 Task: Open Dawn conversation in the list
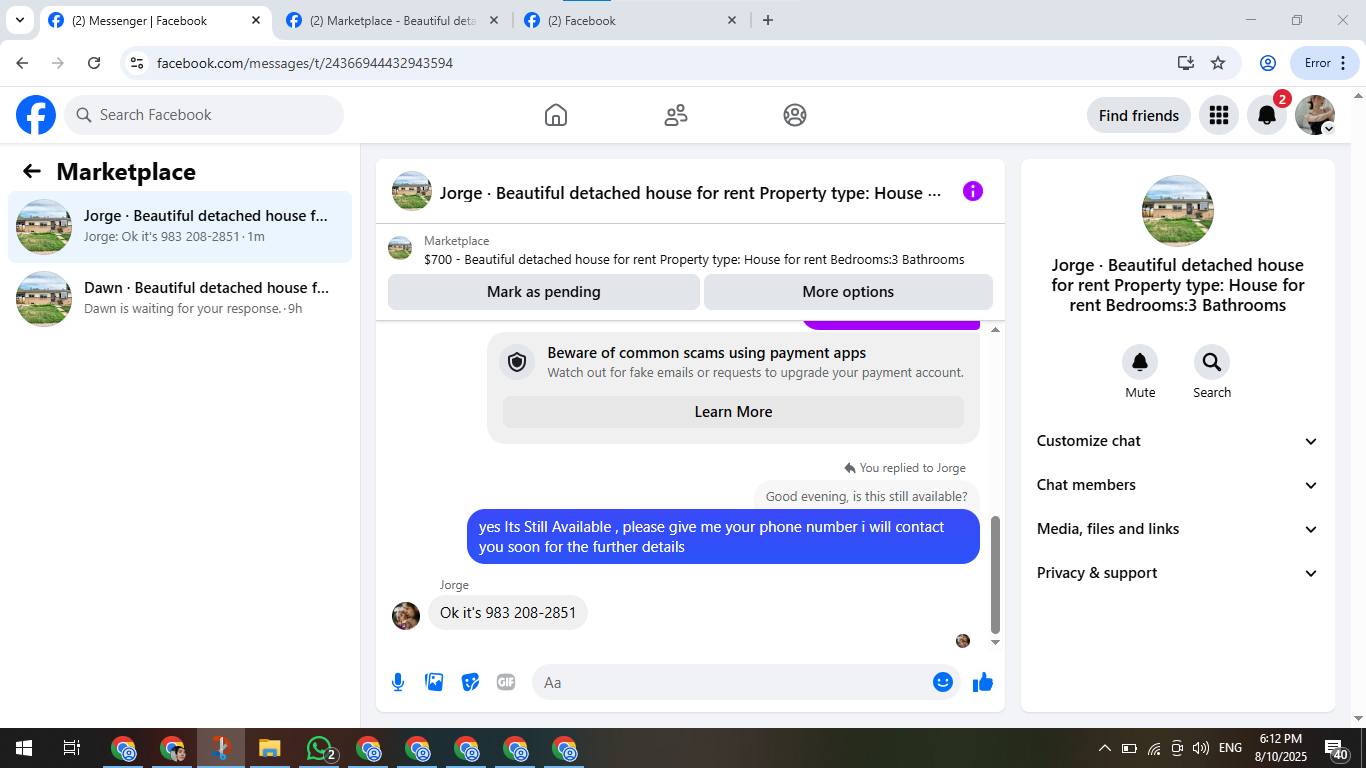point(180,299)
